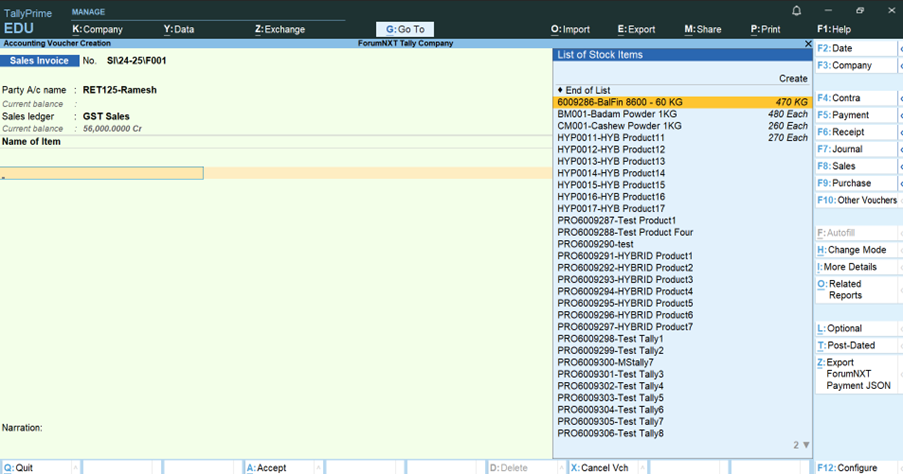Viewport: 903px width, 474px height.
Task: Click F2: Date button
Action: point(856,48)
